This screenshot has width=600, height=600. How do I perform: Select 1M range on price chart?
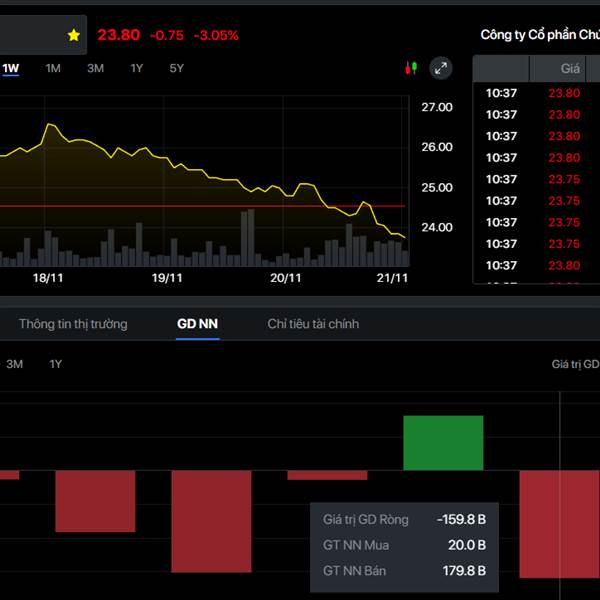[53, 68]
